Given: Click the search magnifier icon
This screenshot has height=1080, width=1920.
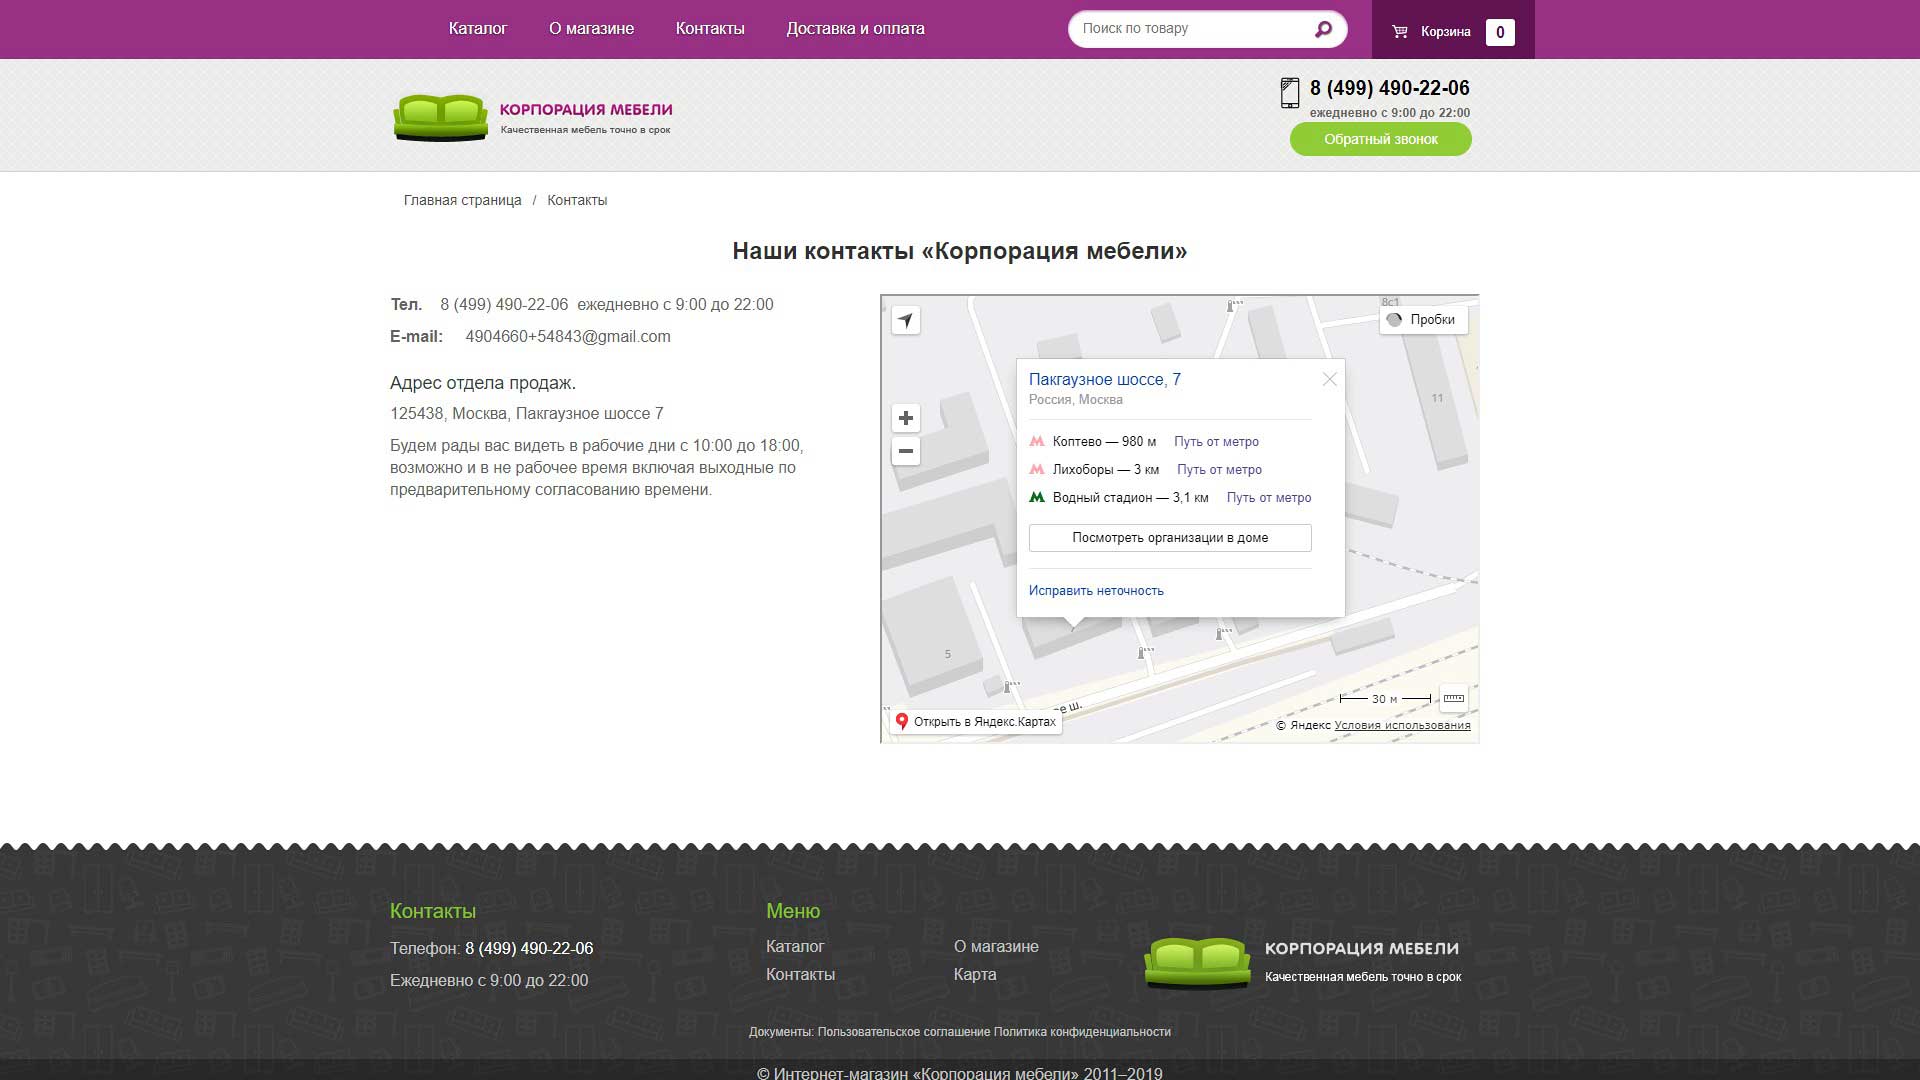Looking at the screenshot, I should coord(1323,29).
